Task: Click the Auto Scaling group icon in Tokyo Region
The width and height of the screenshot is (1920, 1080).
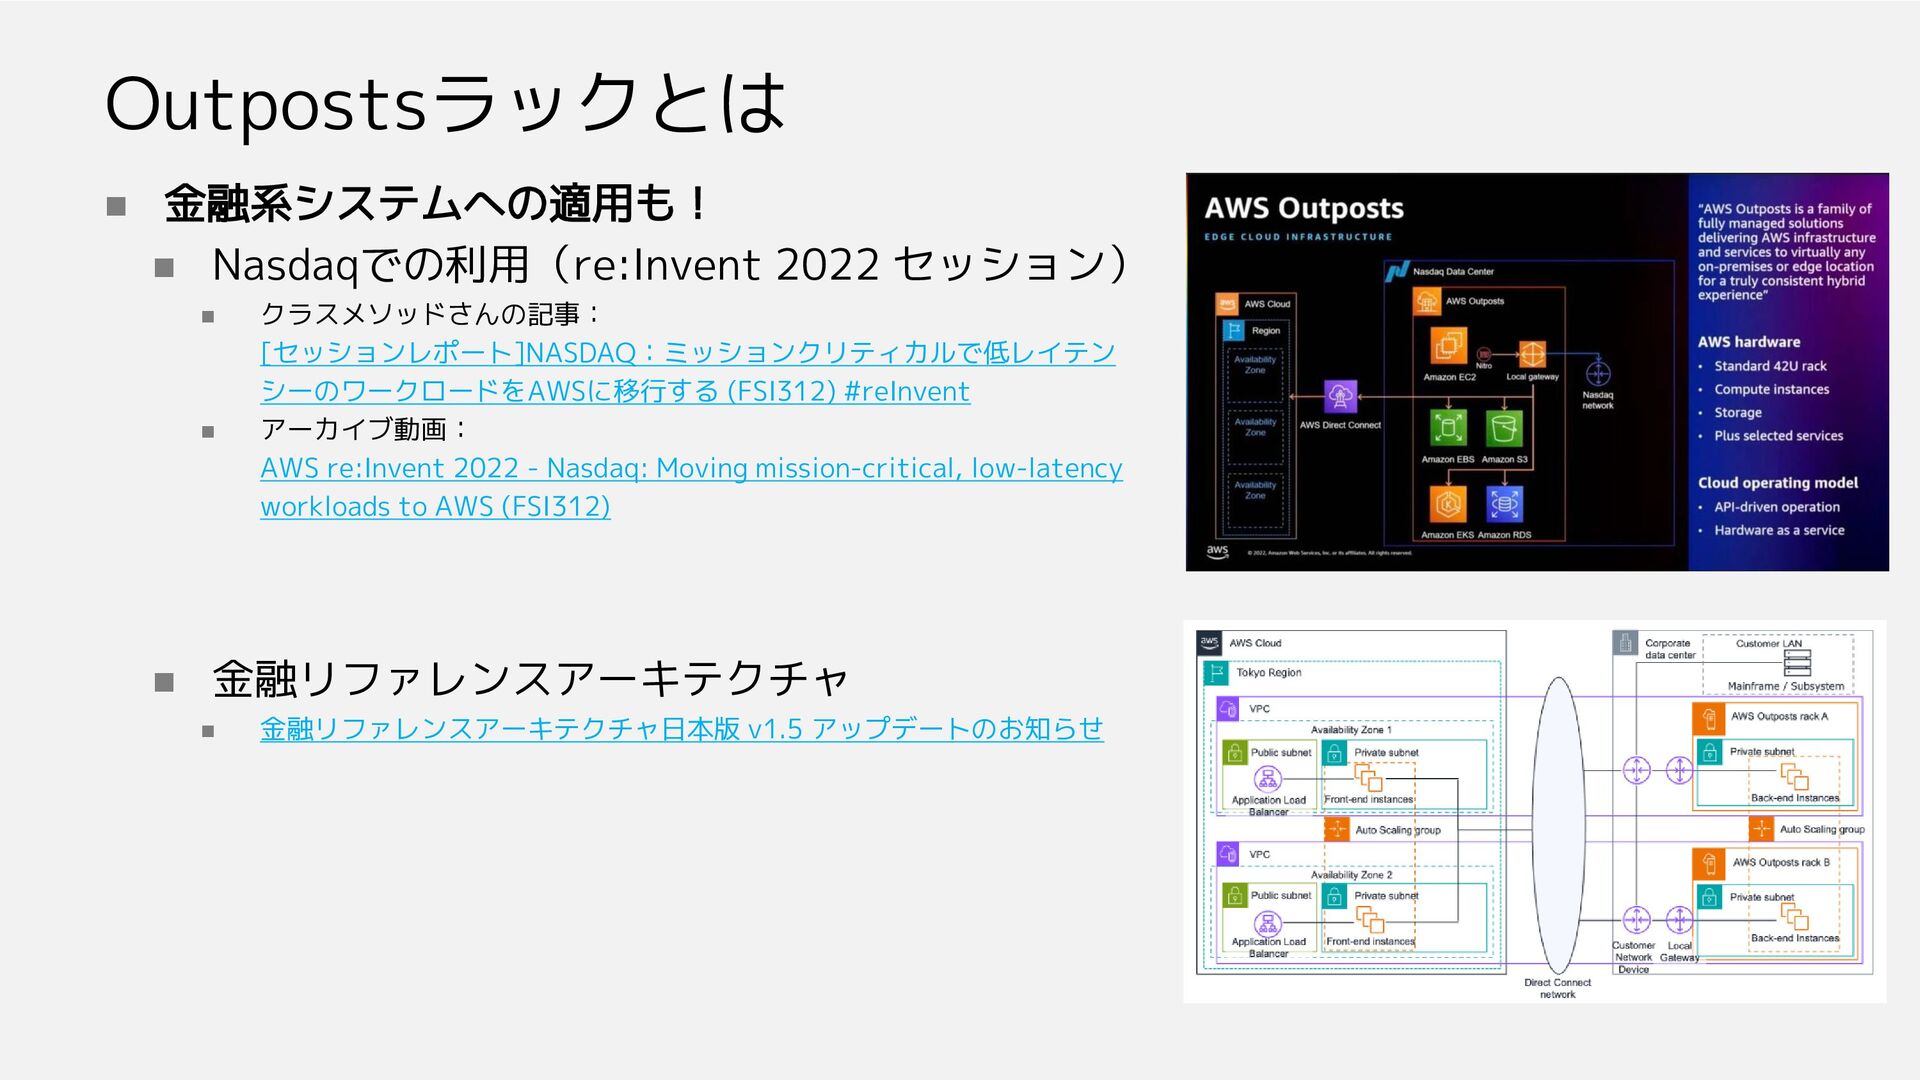Action: click(1337, 830)
